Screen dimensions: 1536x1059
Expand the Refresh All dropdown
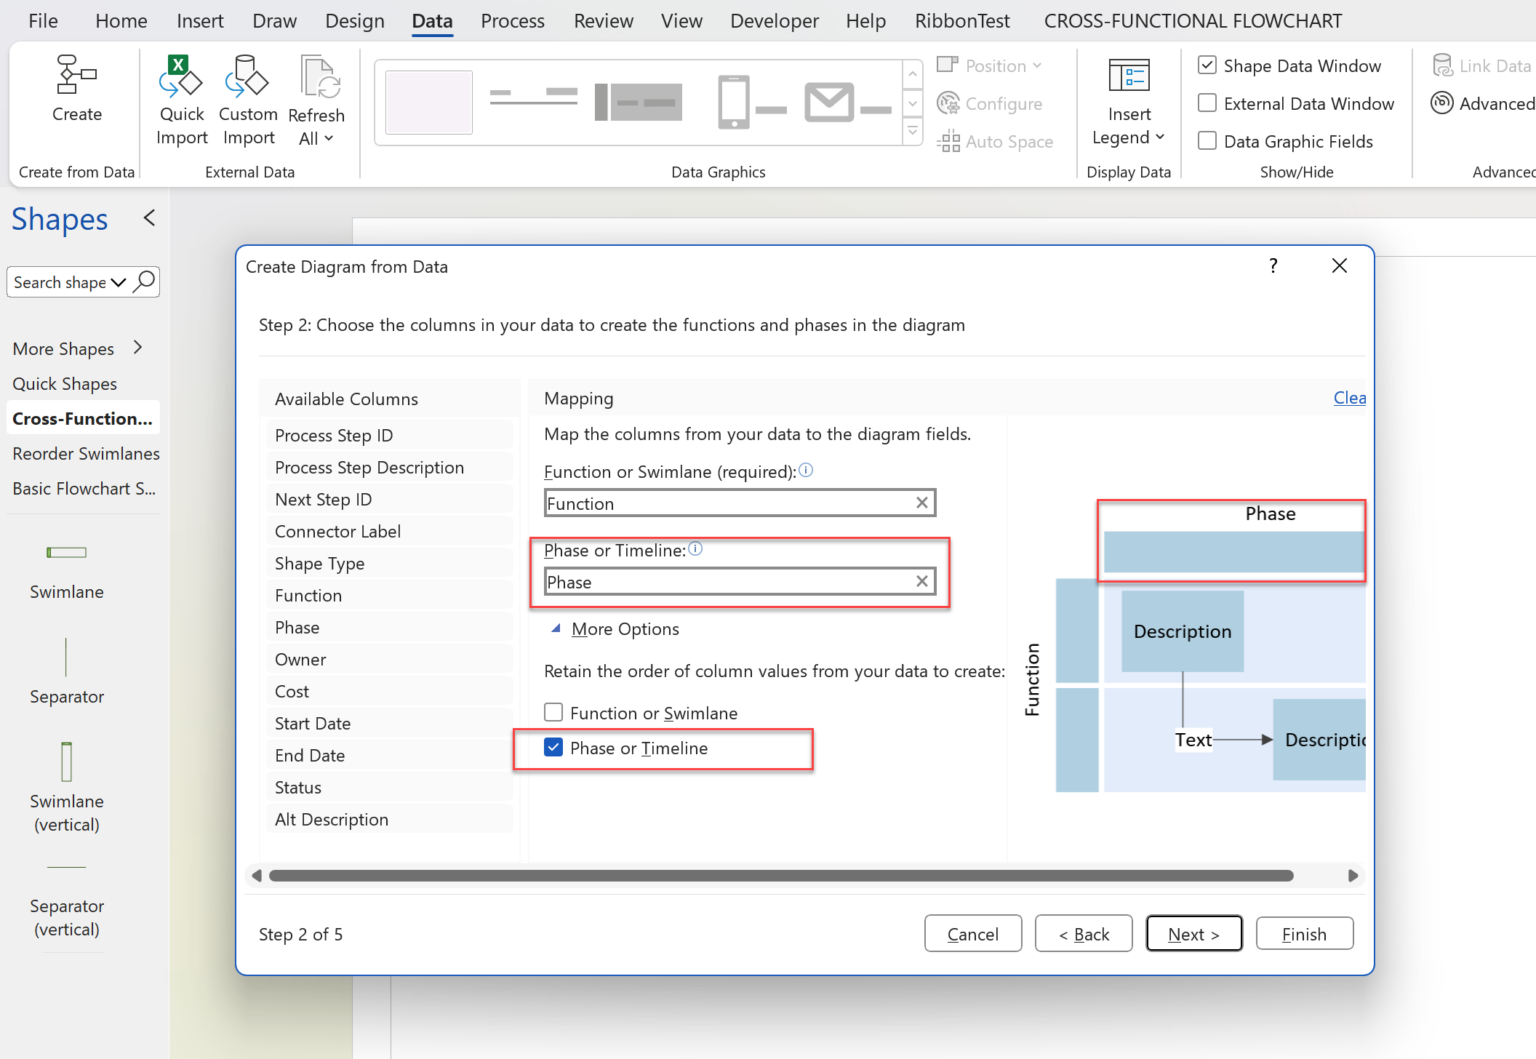(316, 138)
